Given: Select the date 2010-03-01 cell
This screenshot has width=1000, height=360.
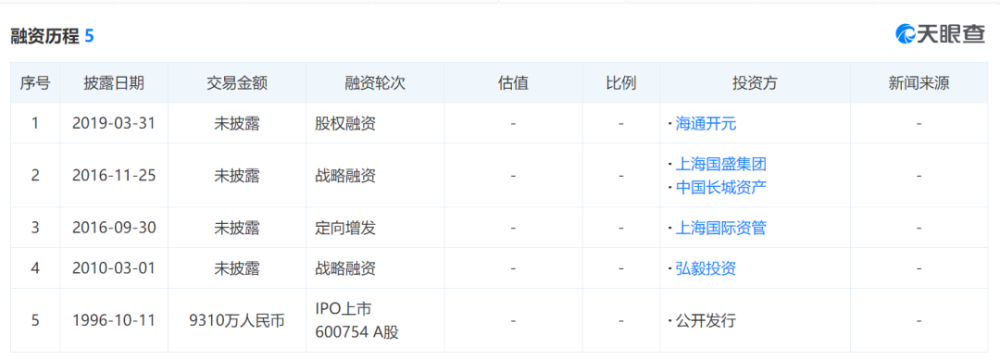Looking at the screenshot, I should [x=114, y=269].
